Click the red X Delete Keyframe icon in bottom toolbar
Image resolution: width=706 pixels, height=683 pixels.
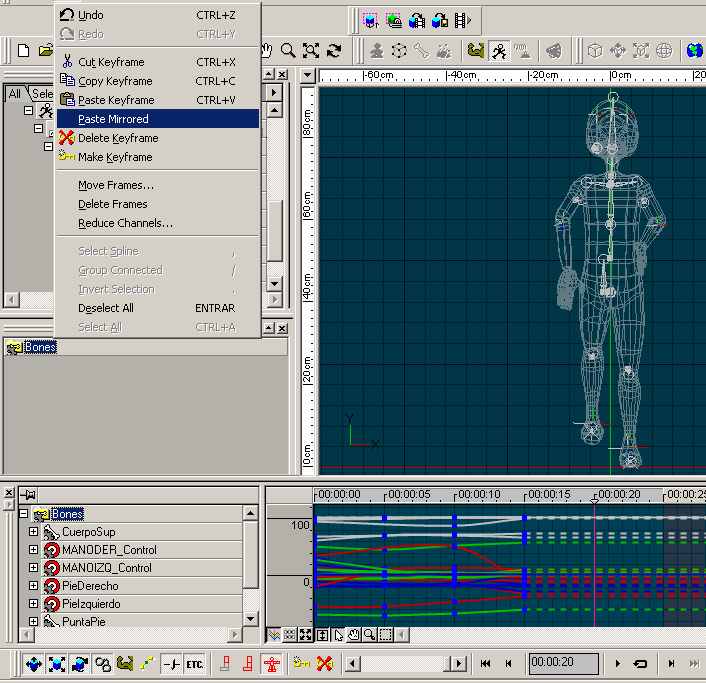pos(324,663)
